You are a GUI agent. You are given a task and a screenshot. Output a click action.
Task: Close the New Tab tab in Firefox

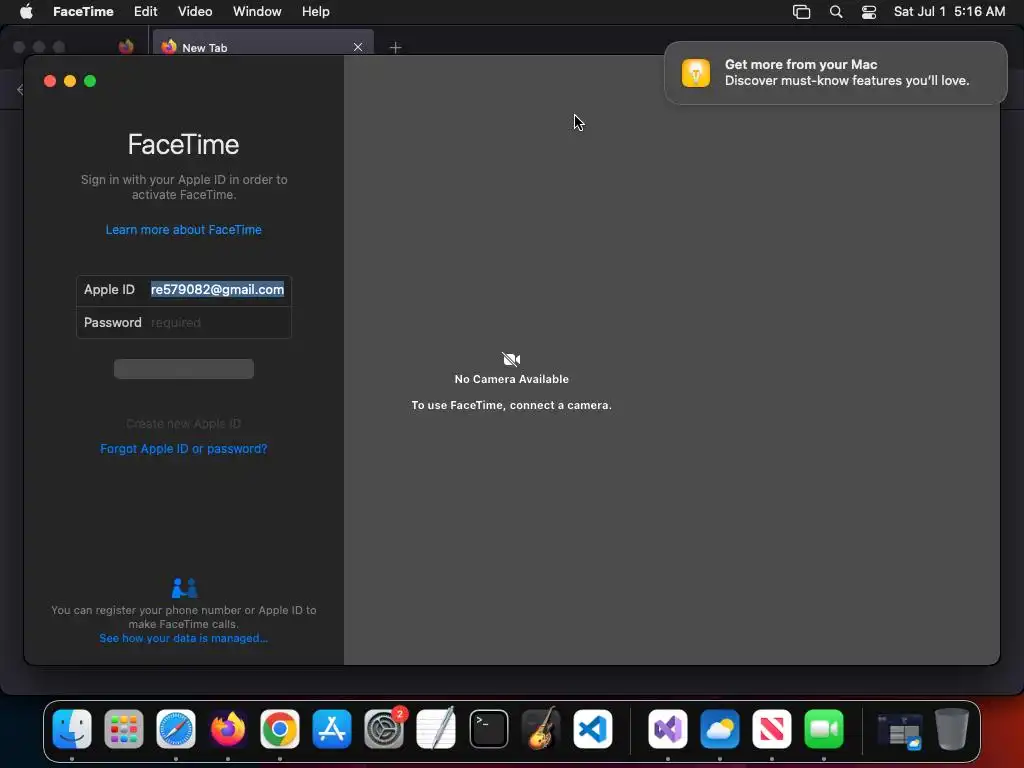click(358, 47)
